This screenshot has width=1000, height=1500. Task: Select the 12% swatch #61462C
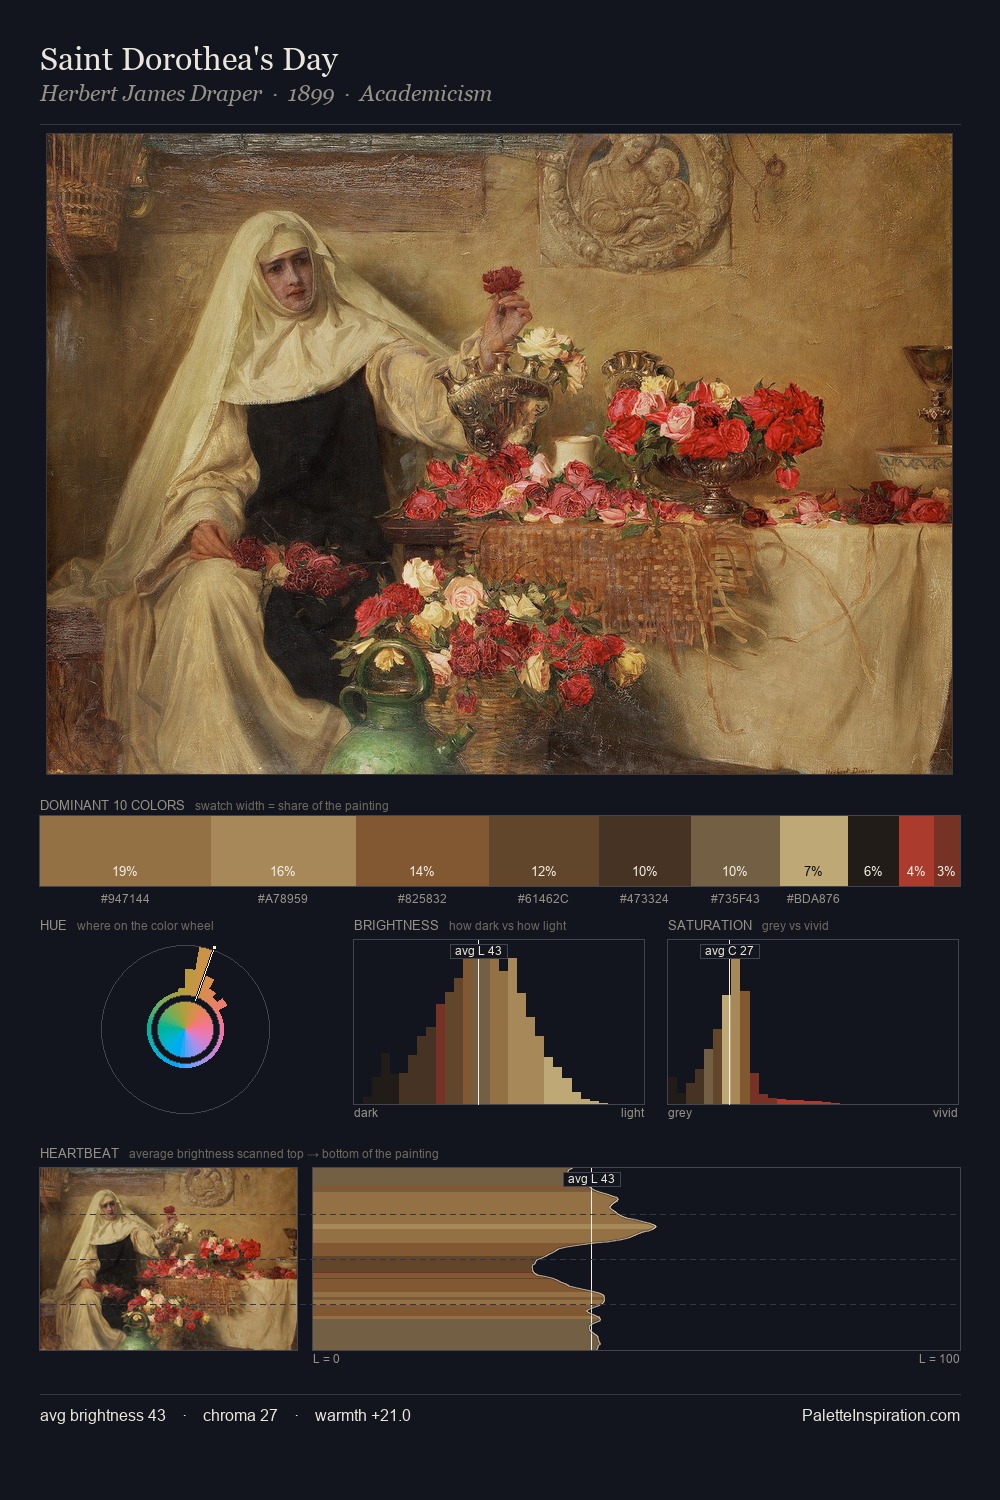(544, 851)
